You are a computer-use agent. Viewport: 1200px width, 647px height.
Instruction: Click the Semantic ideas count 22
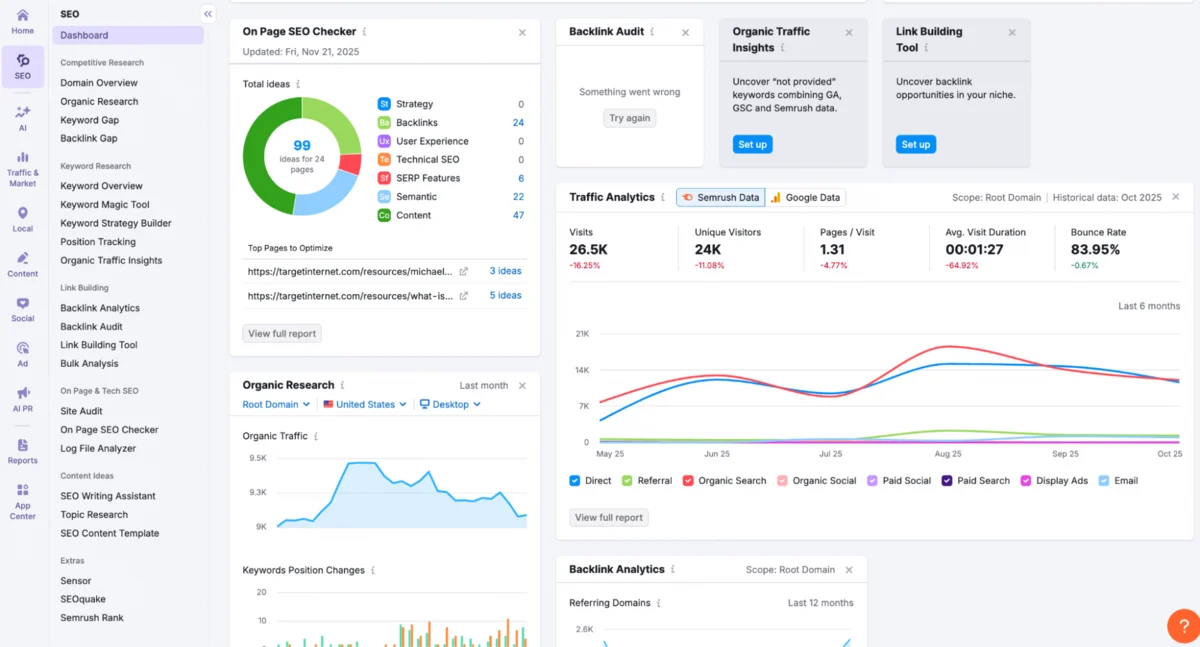tap(518, 197)
